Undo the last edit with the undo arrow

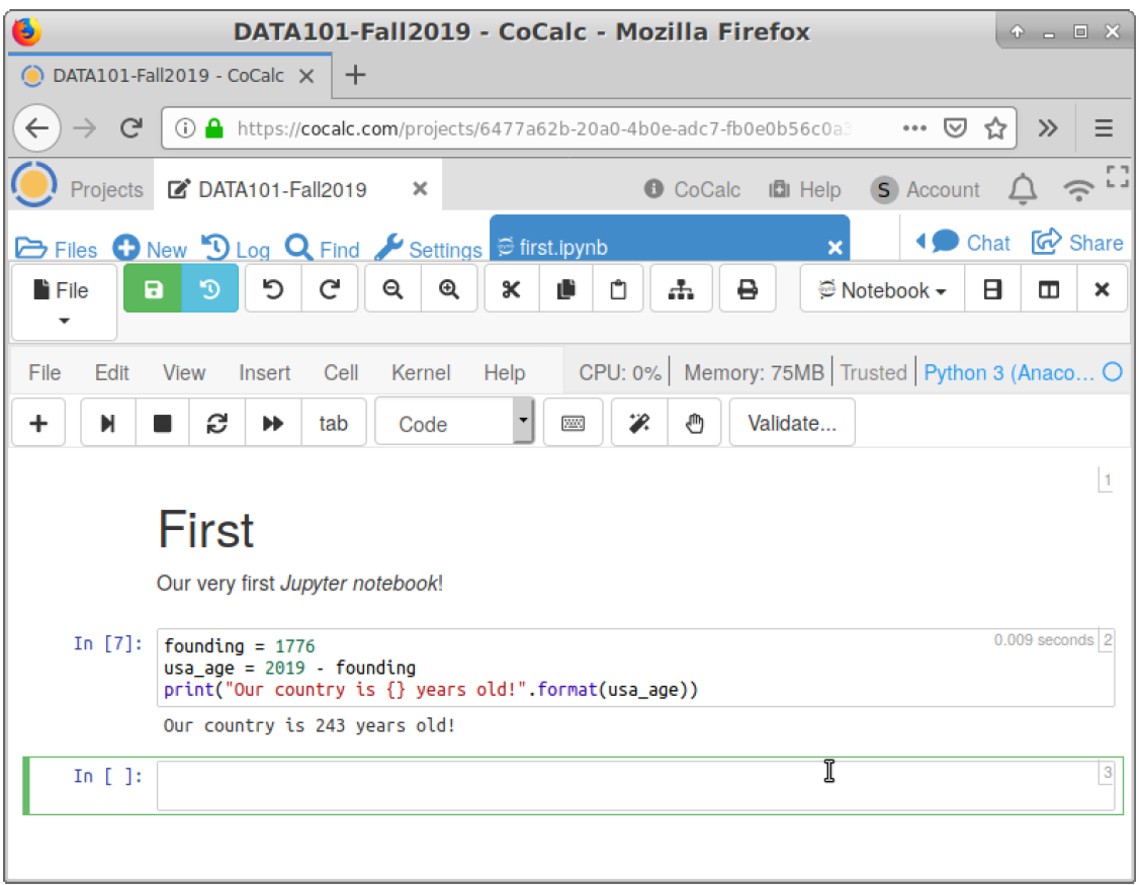coord(273,289)
